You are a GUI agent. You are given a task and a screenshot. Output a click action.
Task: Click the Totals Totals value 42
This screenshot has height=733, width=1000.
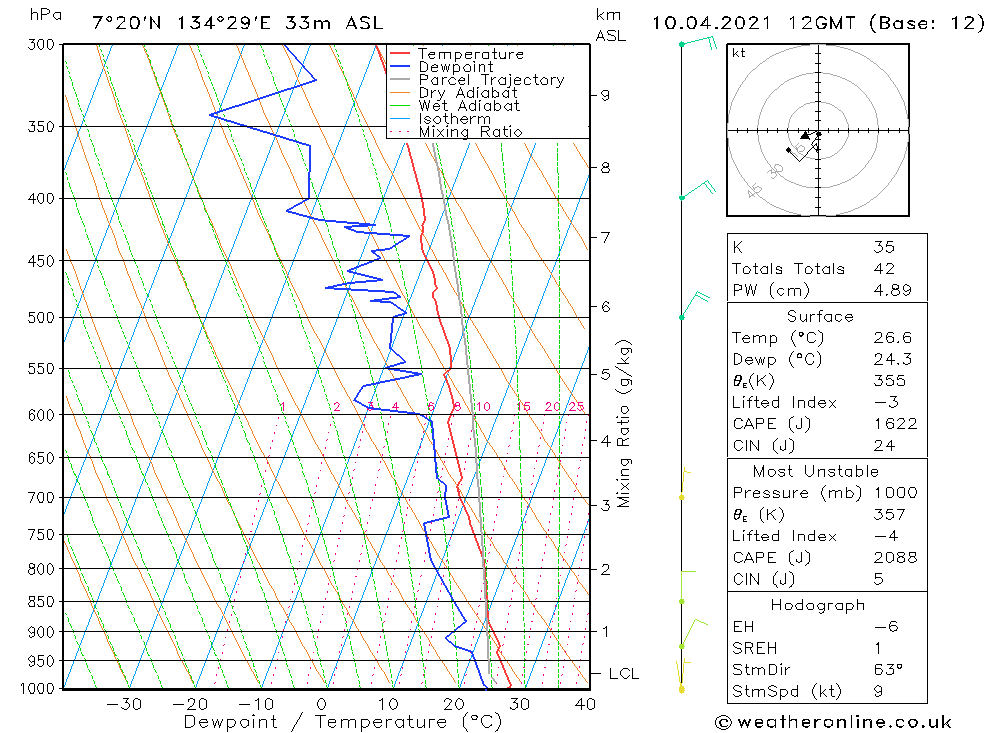[884, 269]
